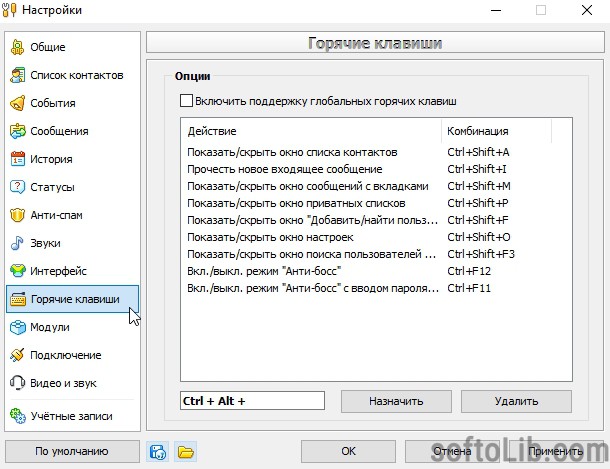
Task: Click the Ctrl+Shift+A combination cell
Action: coord(478,152)
